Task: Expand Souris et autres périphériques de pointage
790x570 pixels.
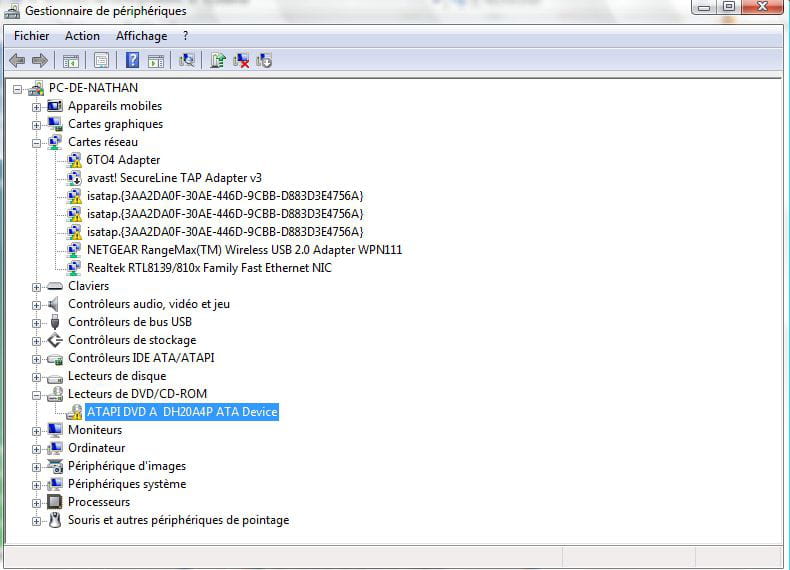Action: (x=36, y=522)
